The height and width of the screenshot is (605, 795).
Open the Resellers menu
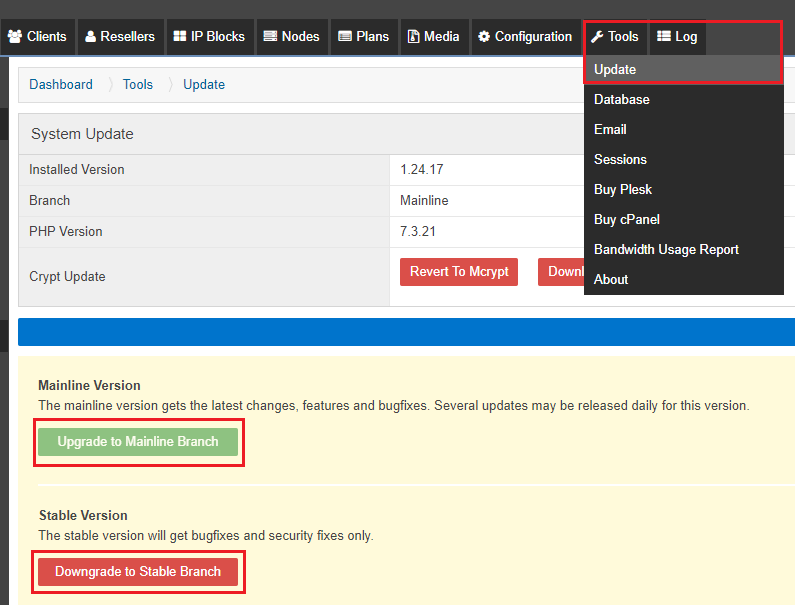[x=120, y=37]
